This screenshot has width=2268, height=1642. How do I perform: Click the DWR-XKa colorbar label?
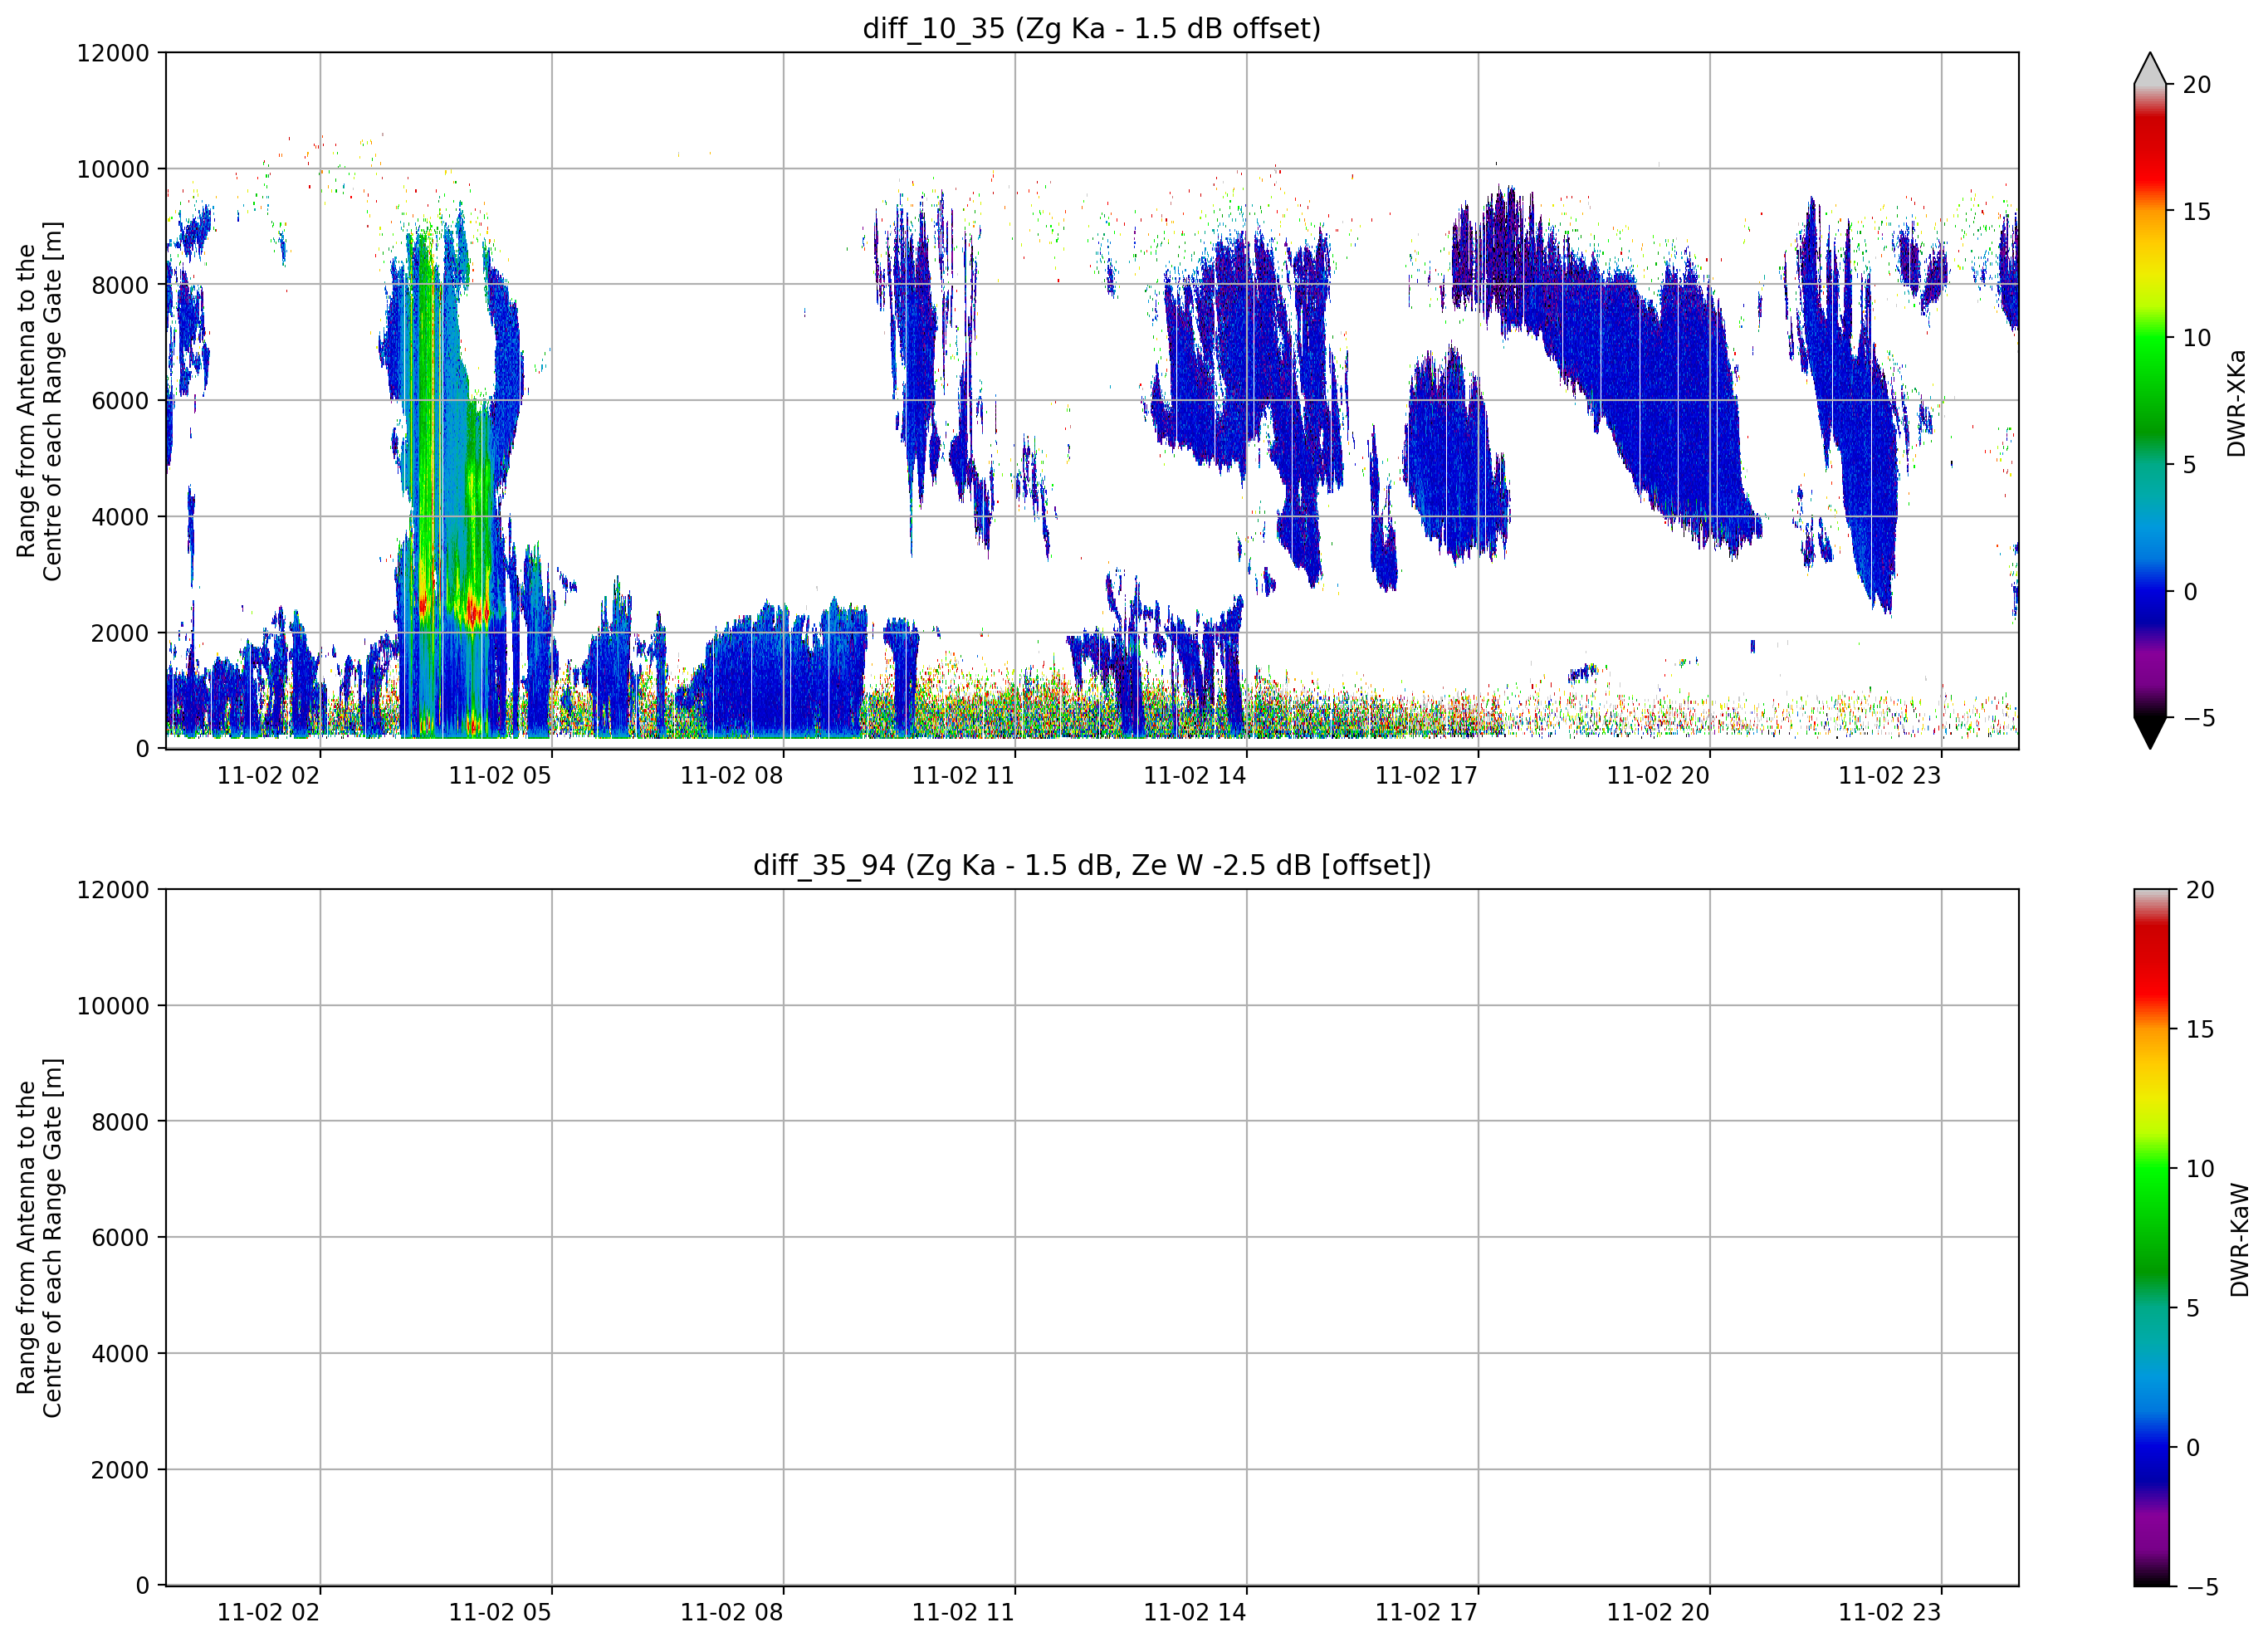click(2237, 403)
